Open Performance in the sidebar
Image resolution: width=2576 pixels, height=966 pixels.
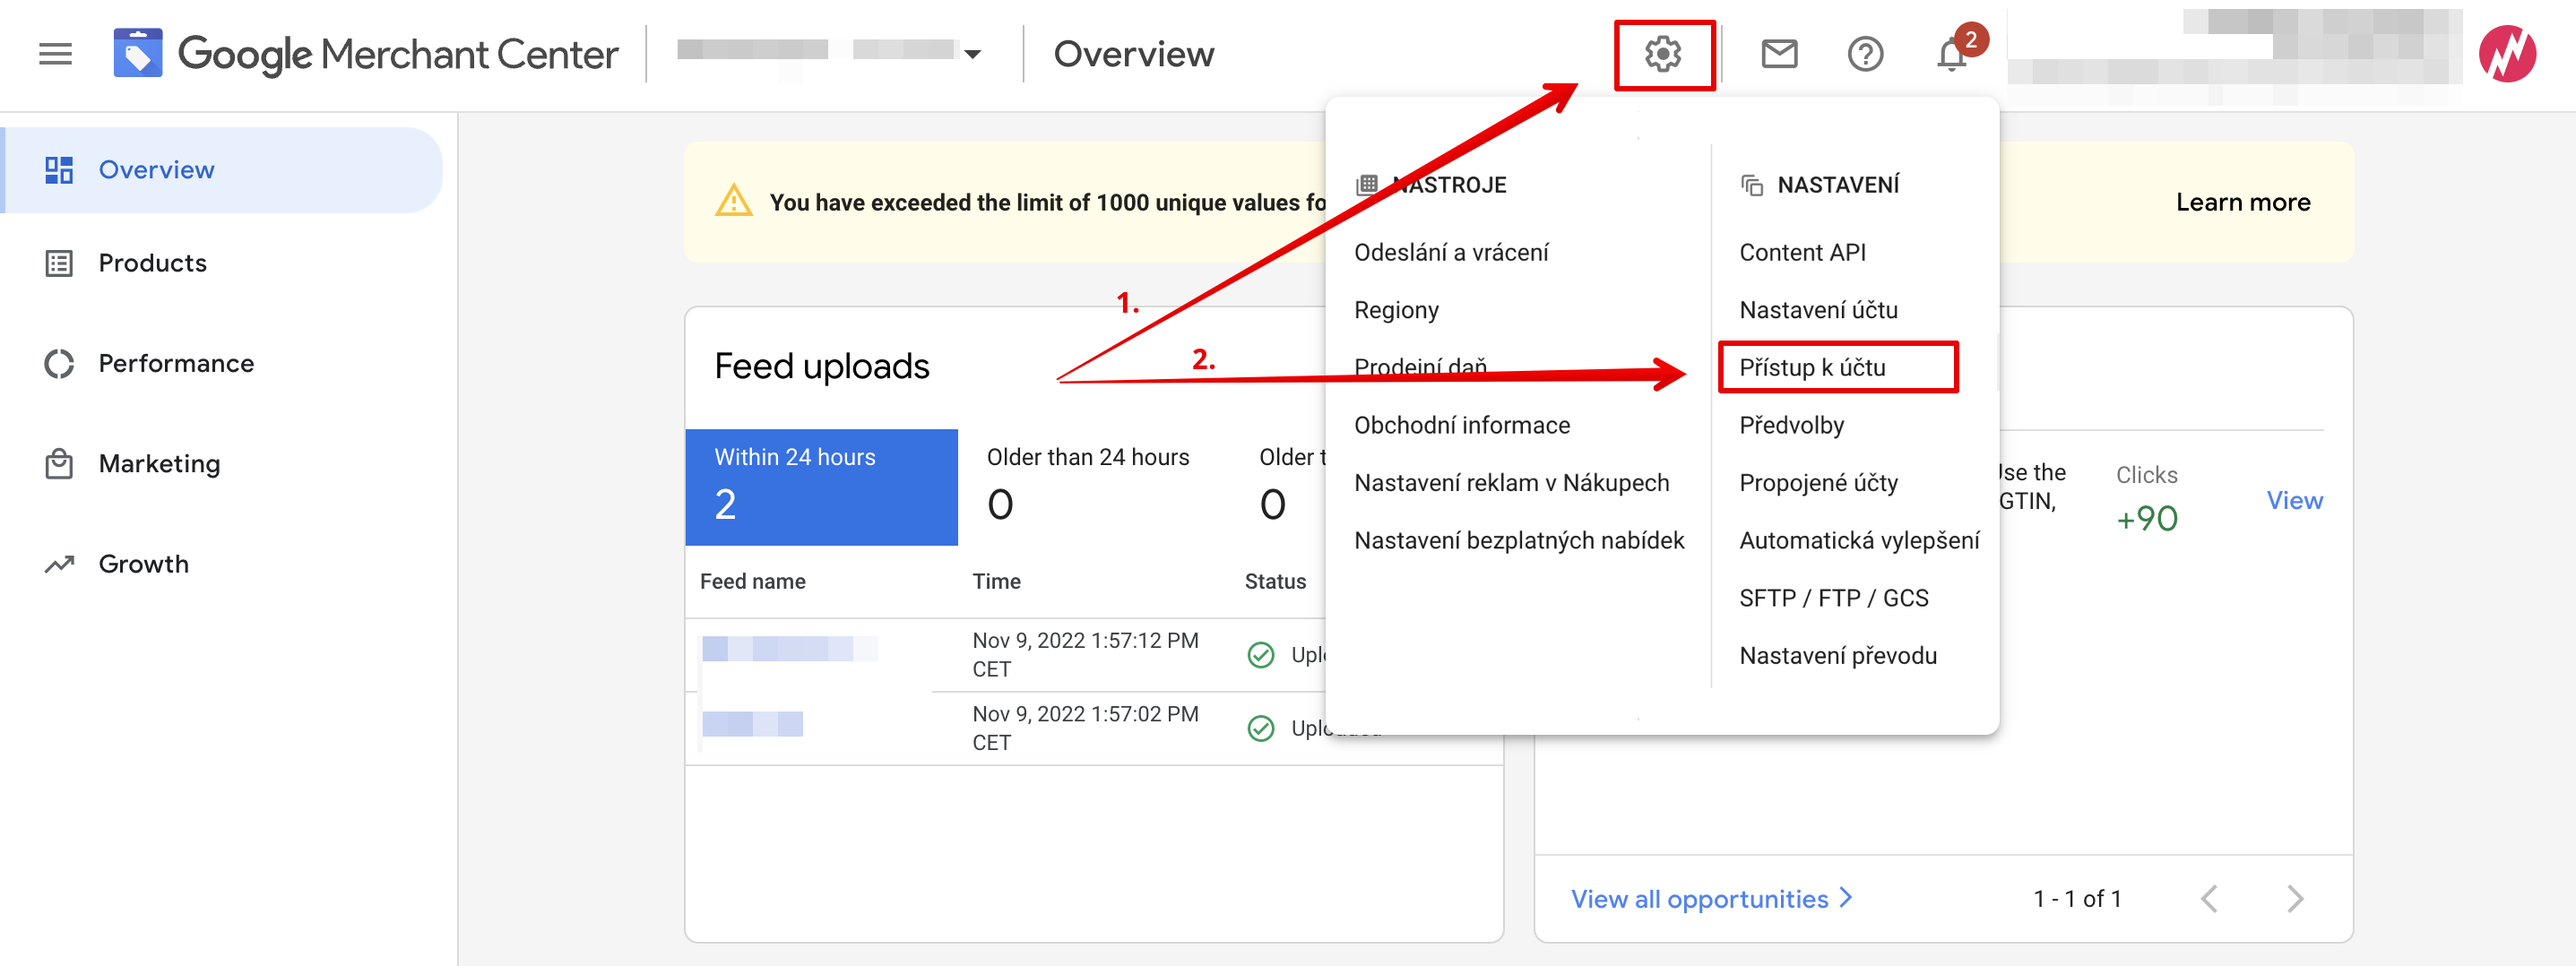[x=176, y=363]
